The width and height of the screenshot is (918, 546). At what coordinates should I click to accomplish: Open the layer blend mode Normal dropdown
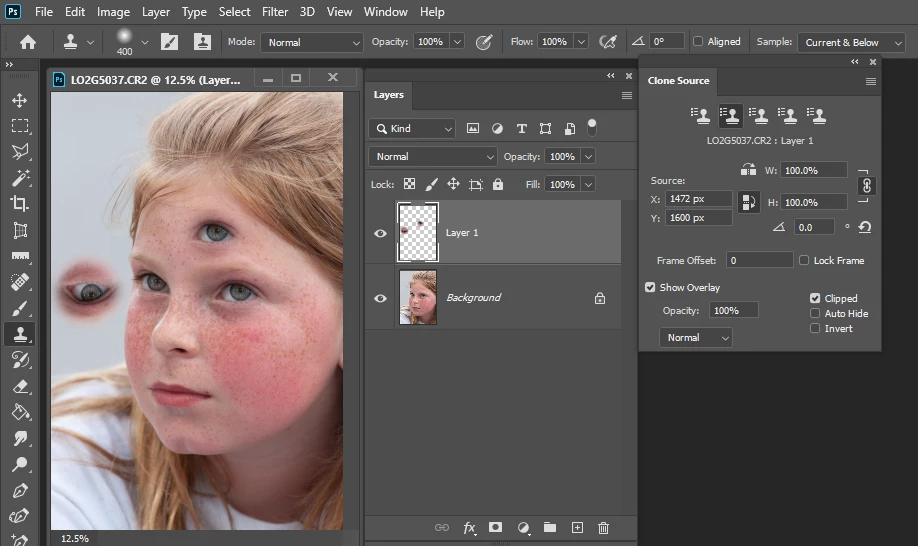coord(433,157)
